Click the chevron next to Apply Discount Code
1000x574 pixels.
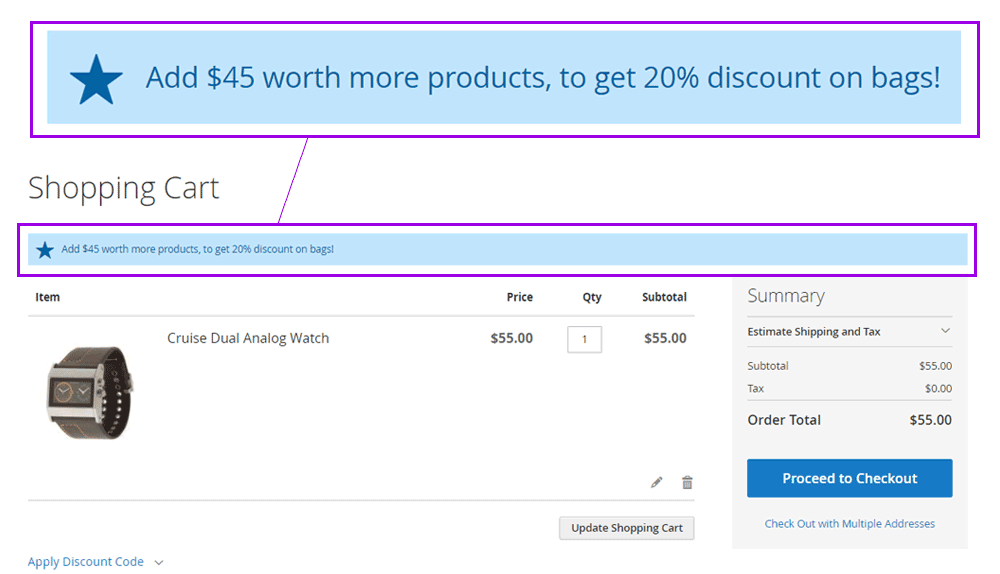158,563
